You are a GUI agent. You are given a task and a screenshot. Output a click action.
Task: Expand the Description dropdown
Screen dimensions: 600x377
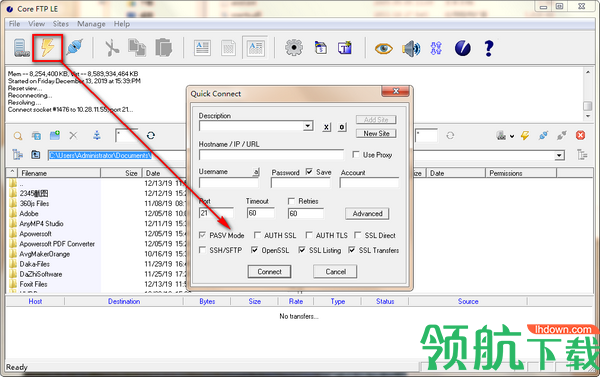click(308, 126)
